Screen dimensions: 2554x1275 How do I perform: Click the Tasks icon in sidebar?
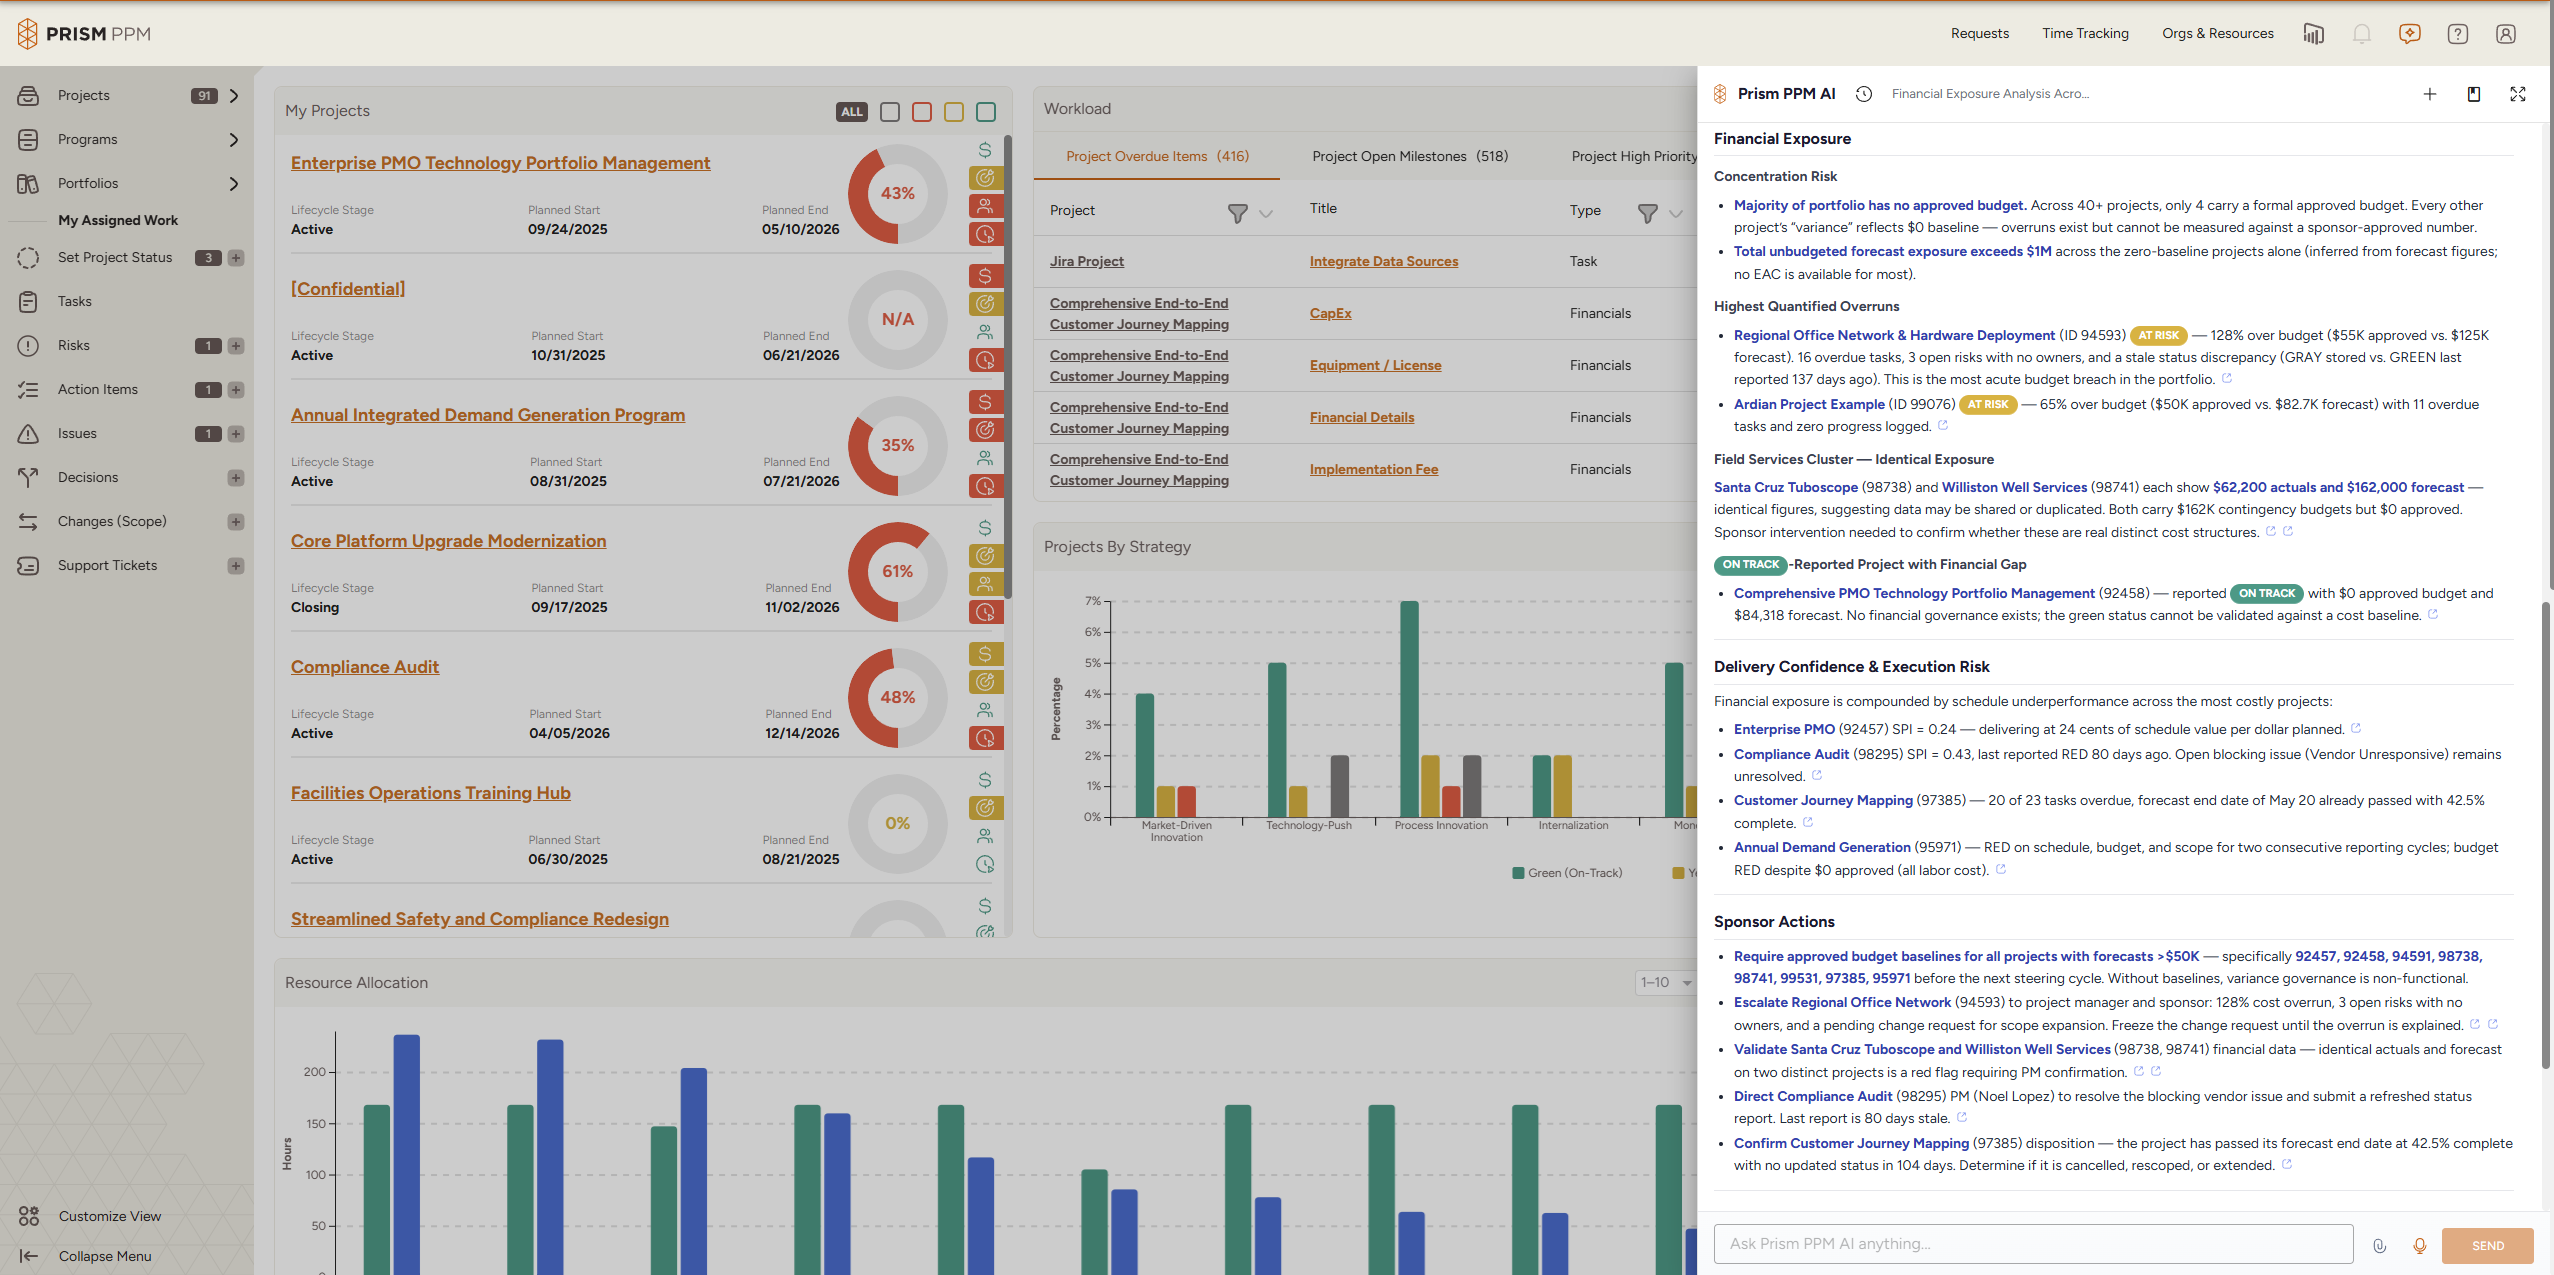click(28, 302)
